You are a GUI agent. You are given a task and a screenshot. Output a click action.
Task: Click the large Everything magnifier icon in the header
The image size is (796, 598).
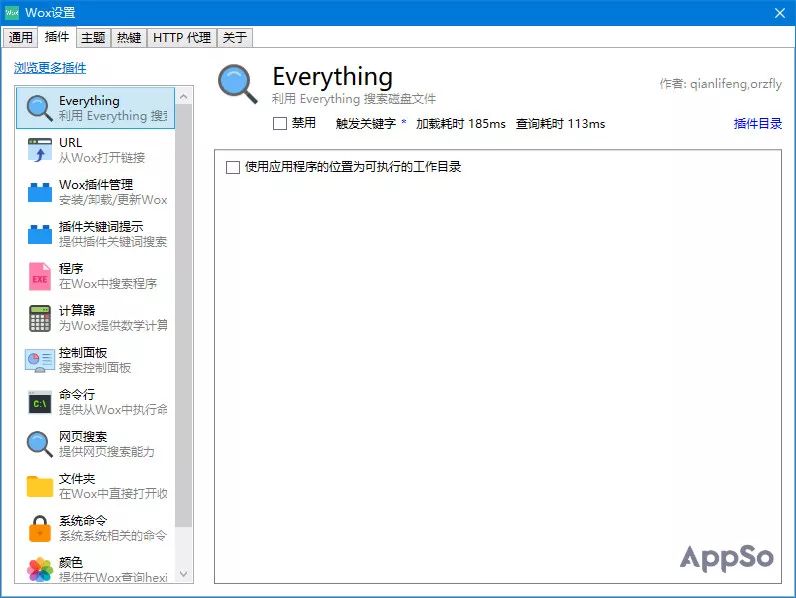pos(237,84)
